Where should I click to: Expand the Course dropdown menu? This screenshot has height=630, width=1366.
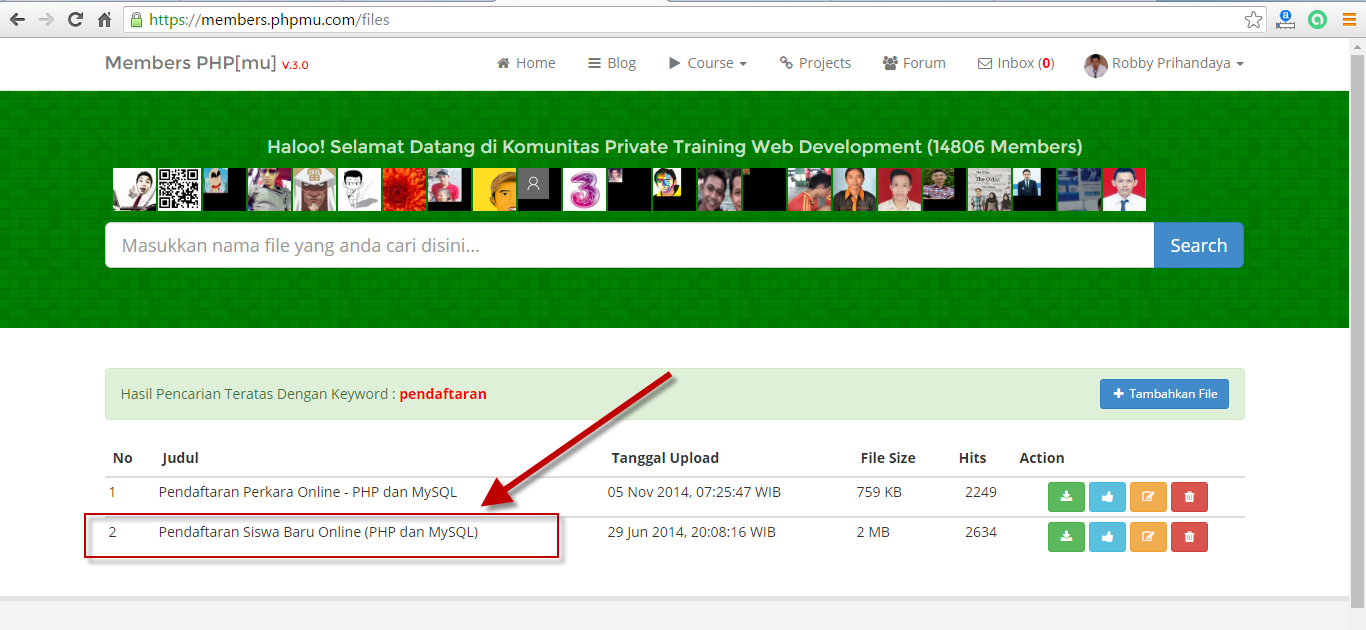(x=708, y=63)
